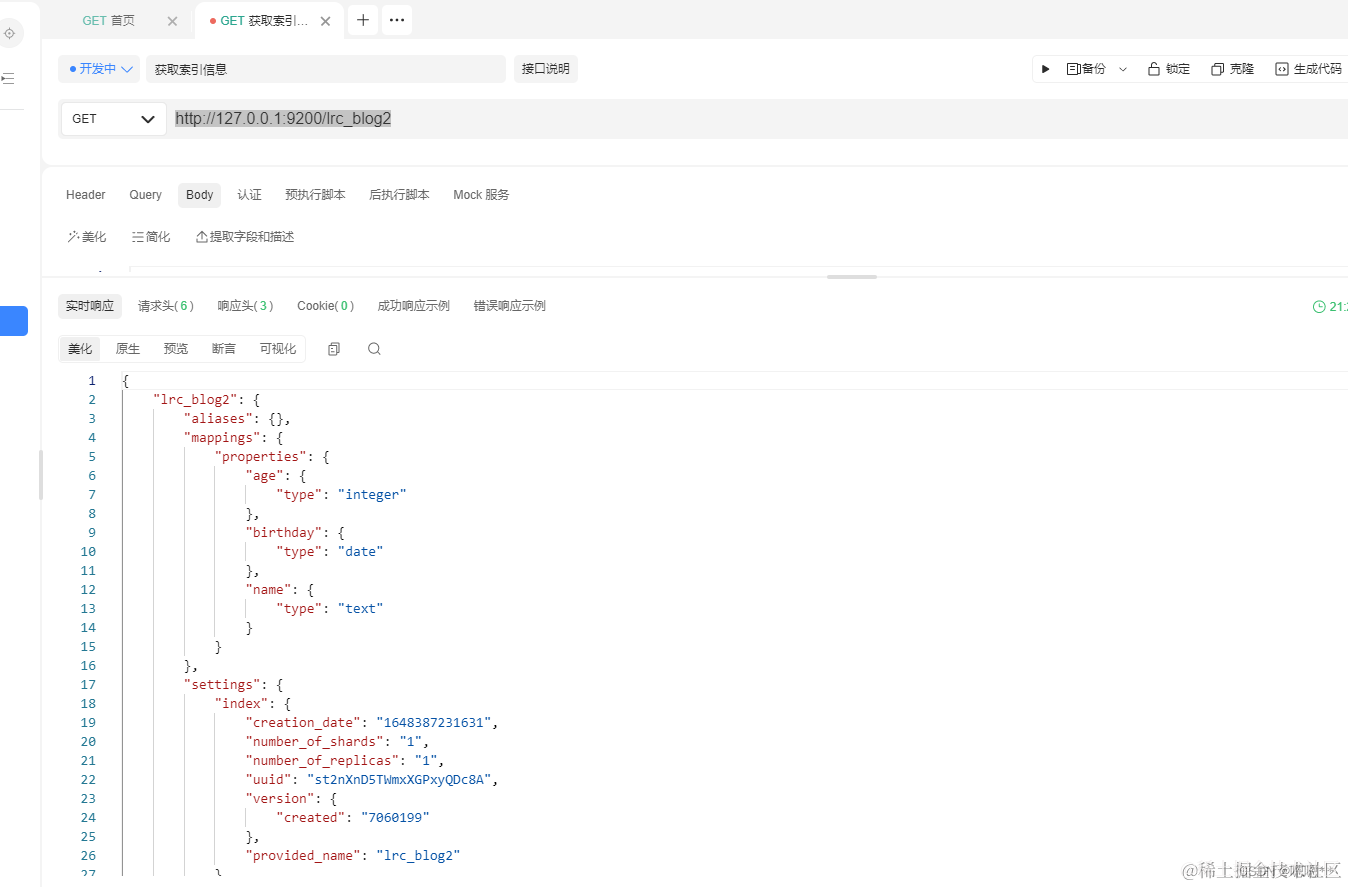Open the 认证 authentication tab
This screenshot has height=887, width=1348.
tap(249, 195)
